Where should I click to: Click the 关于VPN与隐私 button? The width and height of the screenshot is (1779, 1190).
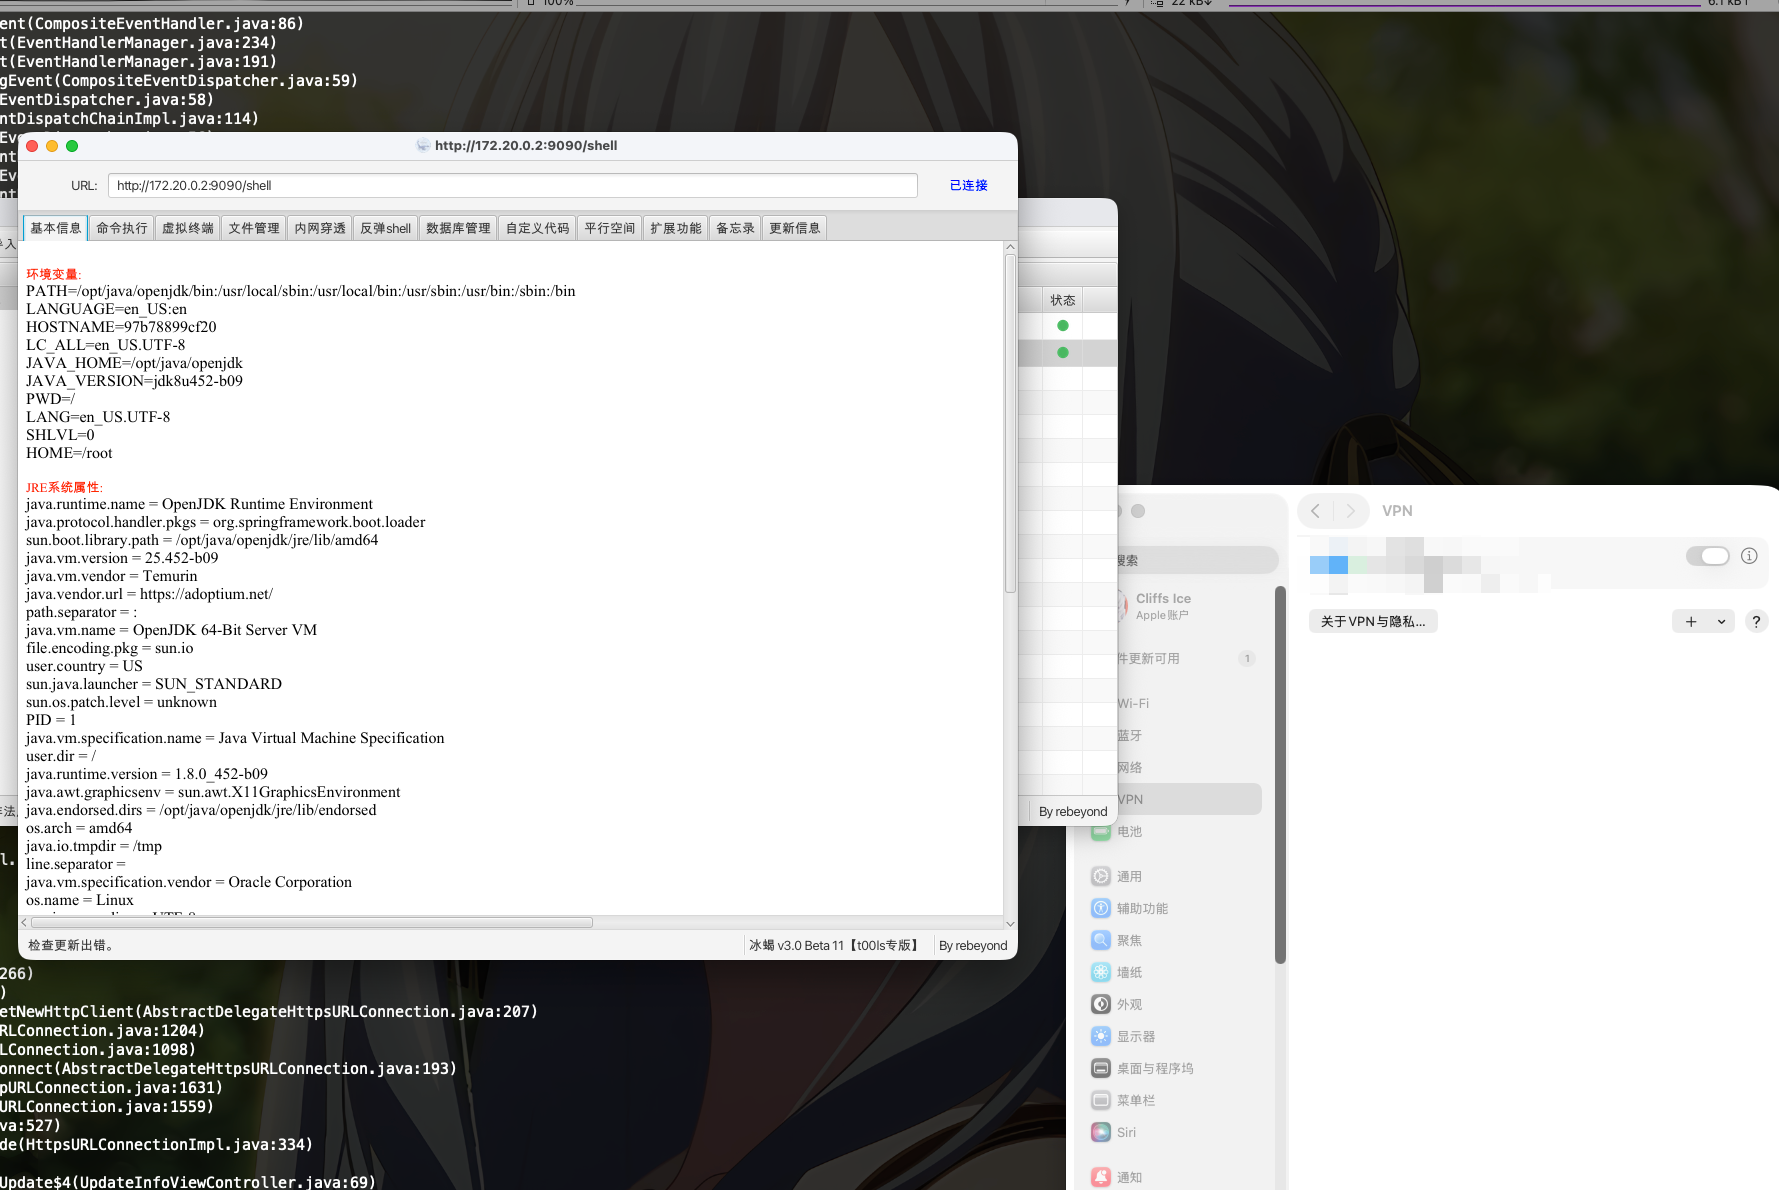coord(1372,621)
